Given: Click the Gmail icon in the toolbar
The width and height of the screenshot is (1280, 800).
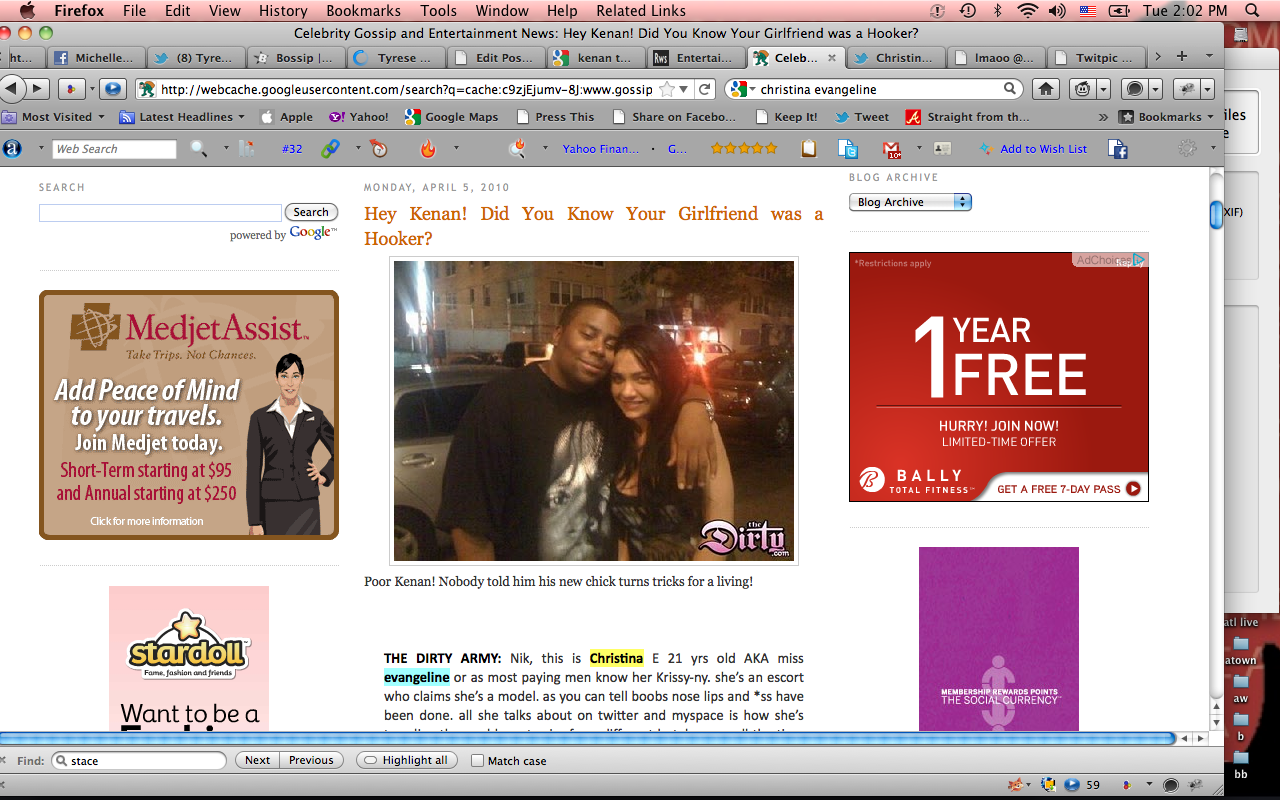Looking at the screenshot, I should (891, 149).
